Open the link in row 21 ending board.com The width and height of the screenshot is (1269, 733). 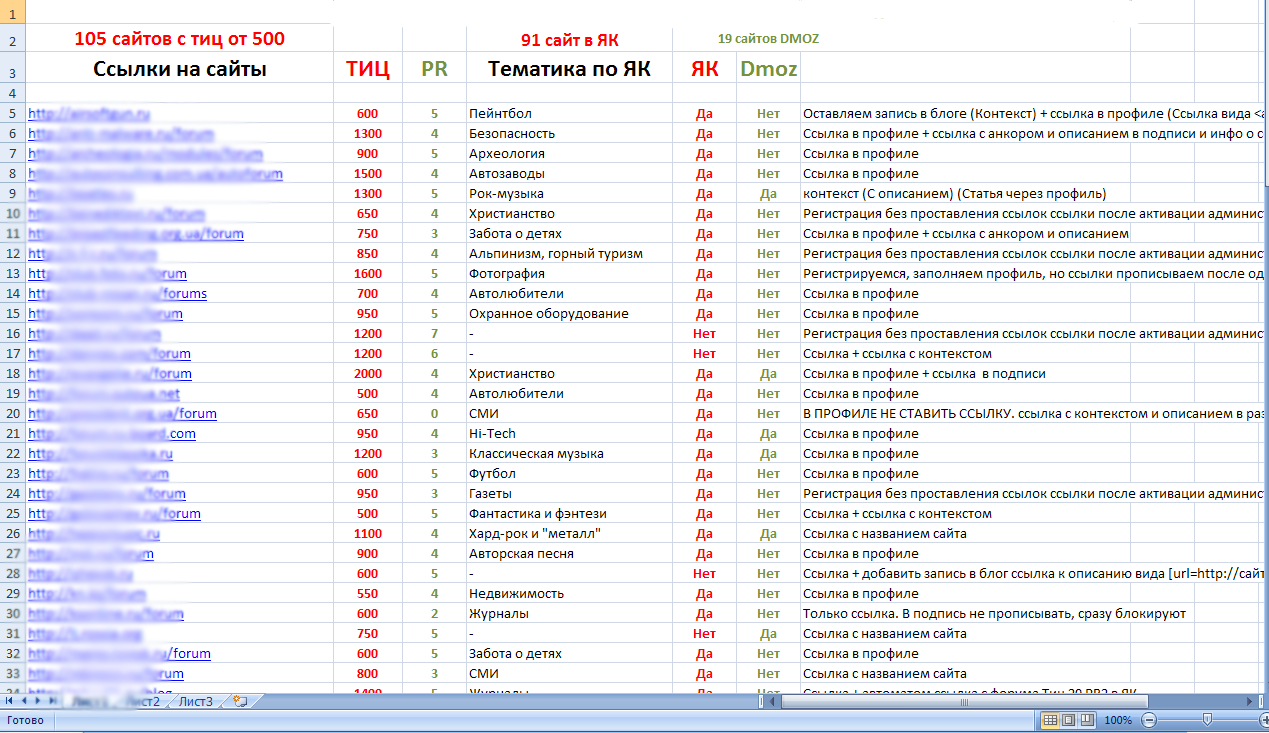pyautogui.click(x=112, y=433)
